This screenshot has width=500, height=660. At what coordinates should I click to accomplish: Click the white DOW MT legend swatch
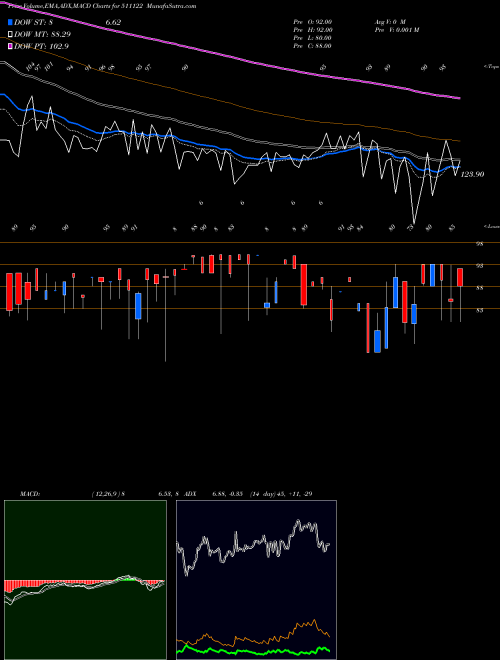11,35
